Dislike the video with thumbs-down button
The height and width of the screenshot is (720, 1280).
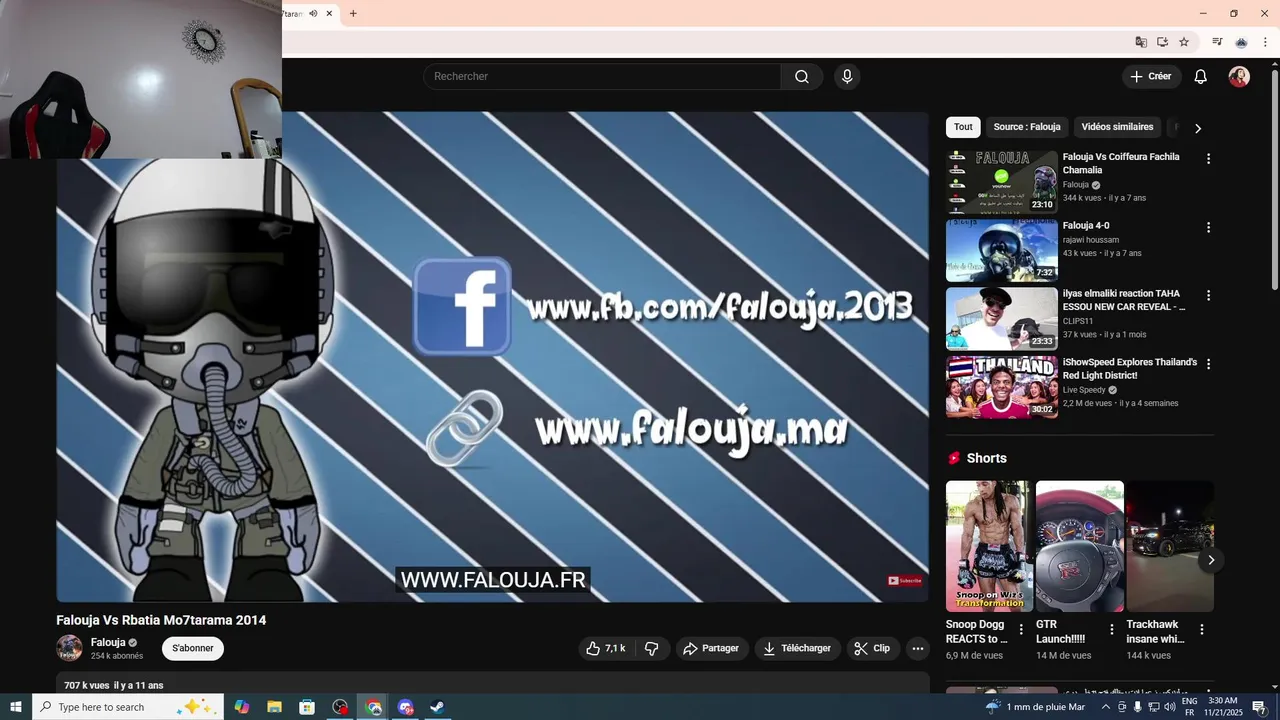point(652,648)
